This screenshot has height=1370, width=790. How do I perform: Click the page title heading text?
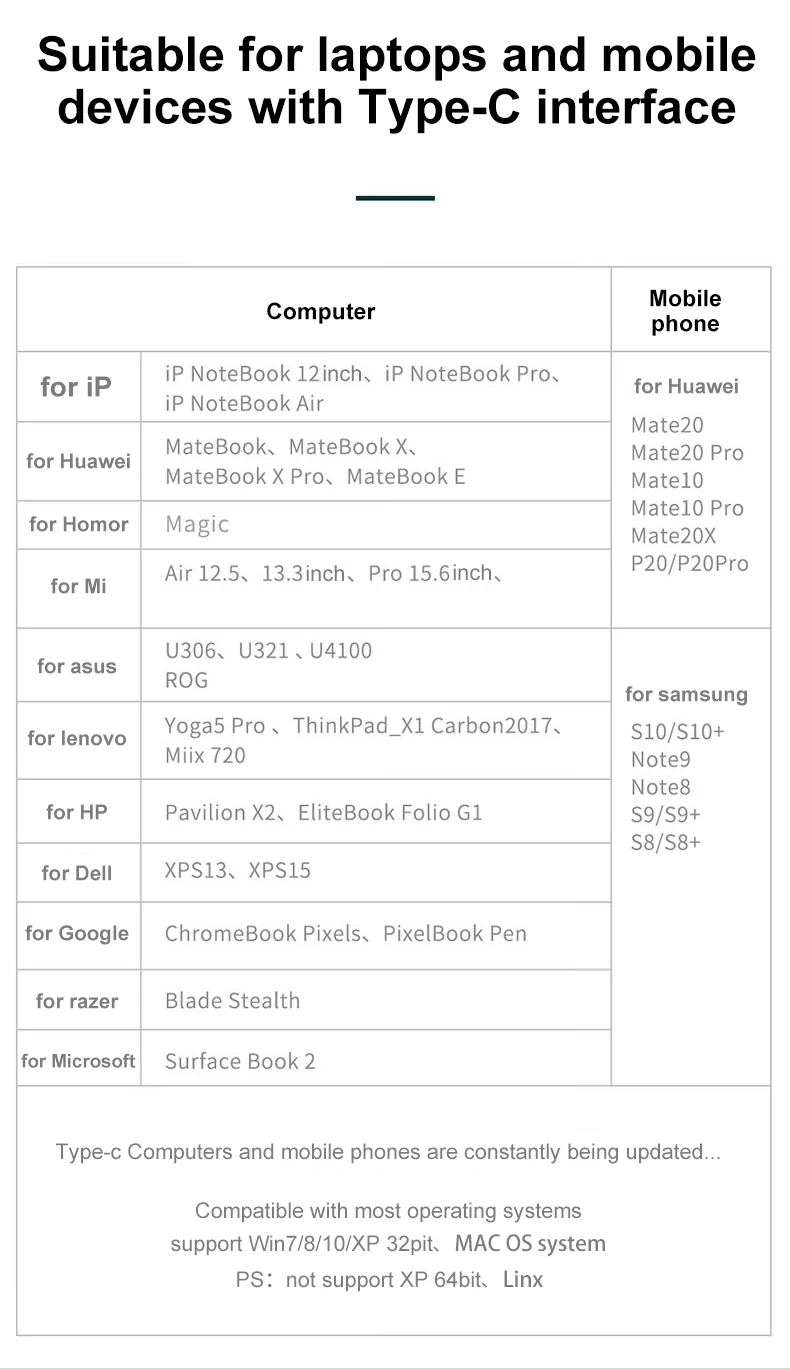[x=397, y=81]
